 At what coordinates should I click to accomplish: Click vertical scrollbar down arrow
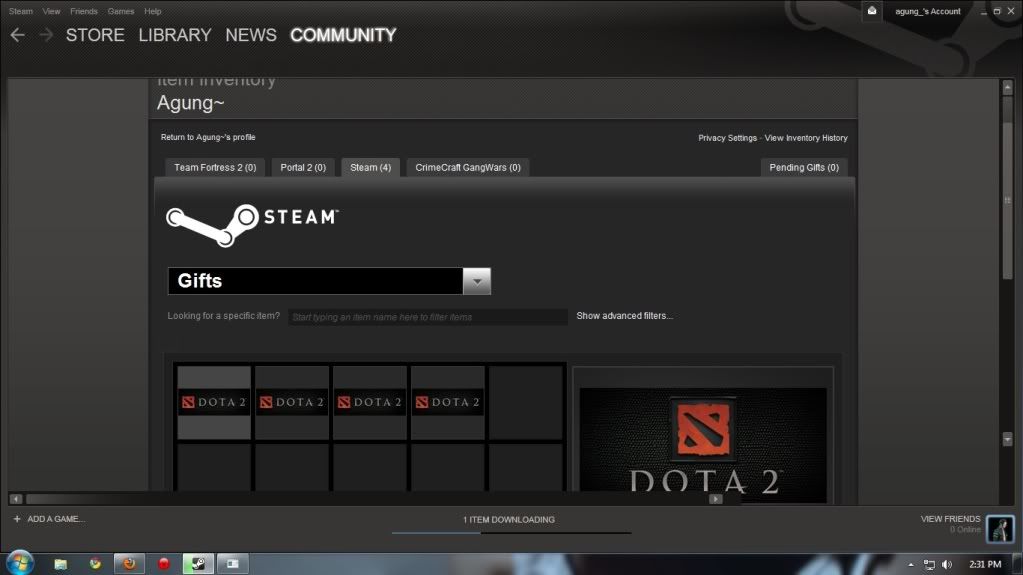pos(1007,439)
